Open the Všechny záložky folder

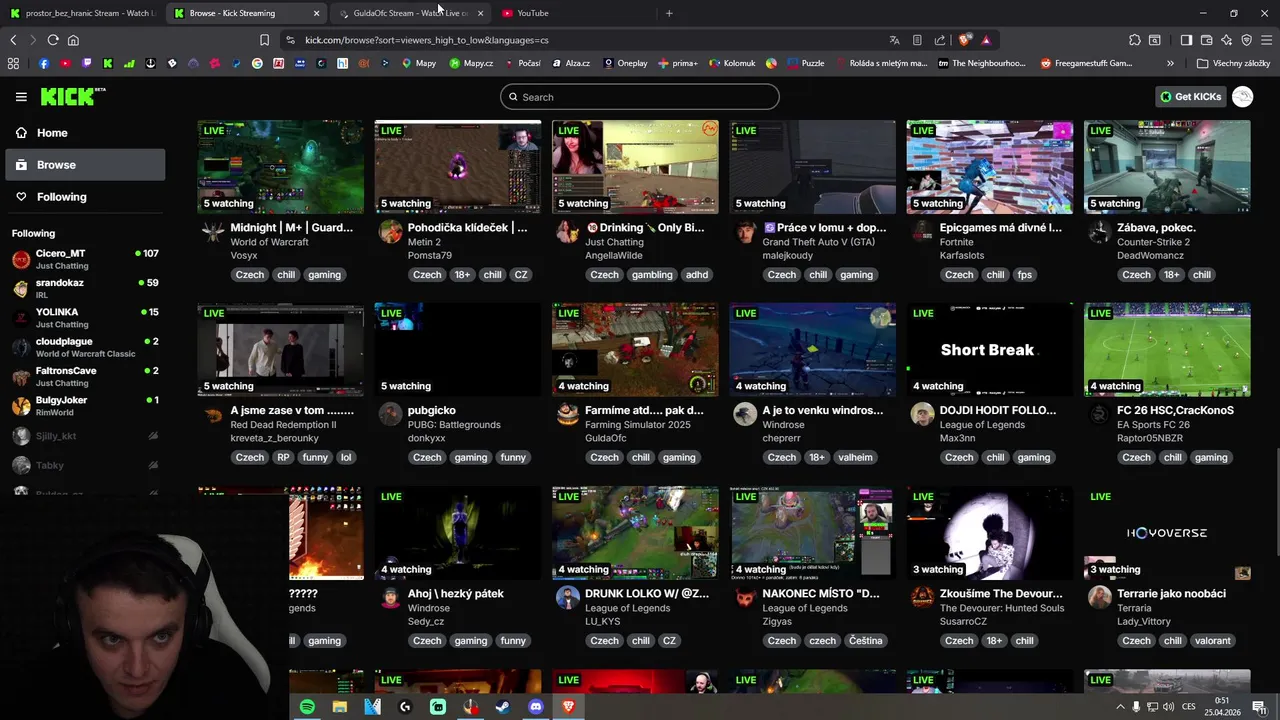pyautogui.click(x=1233, y=63)
